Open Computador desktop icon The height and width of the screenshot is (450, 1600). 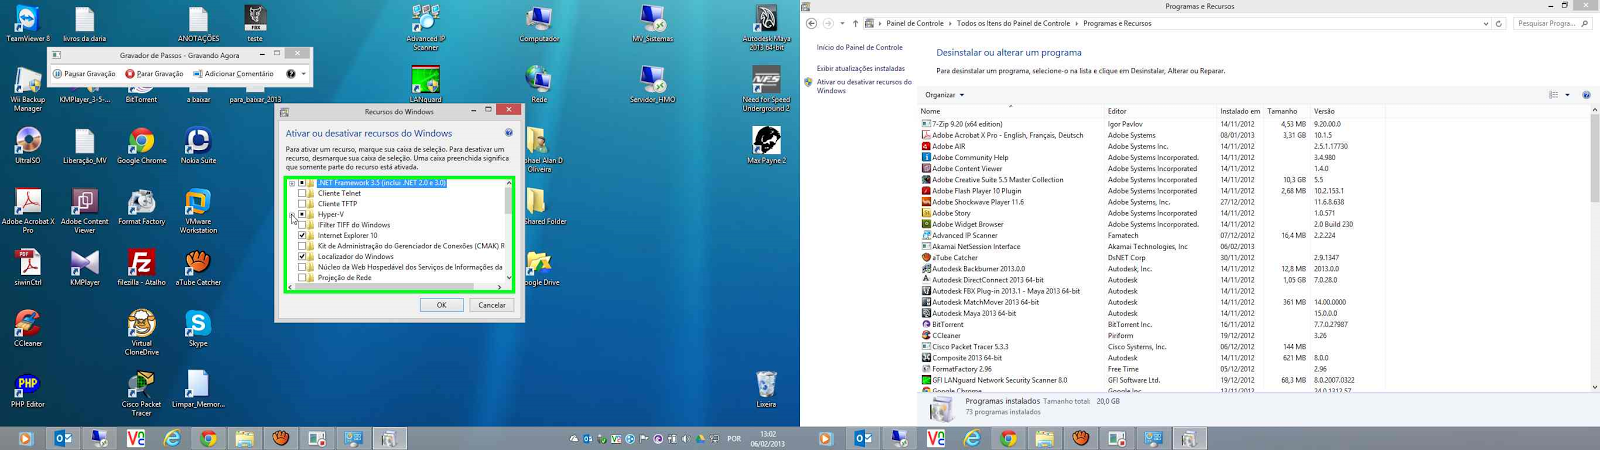click(539, 23)
